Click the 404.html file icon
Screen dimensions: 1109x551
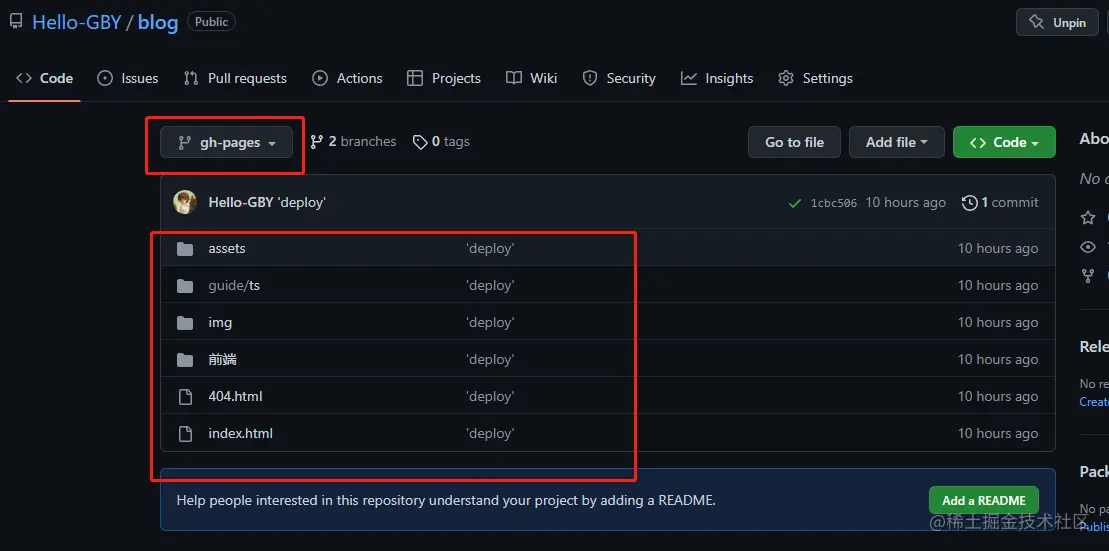pos(185,397)
